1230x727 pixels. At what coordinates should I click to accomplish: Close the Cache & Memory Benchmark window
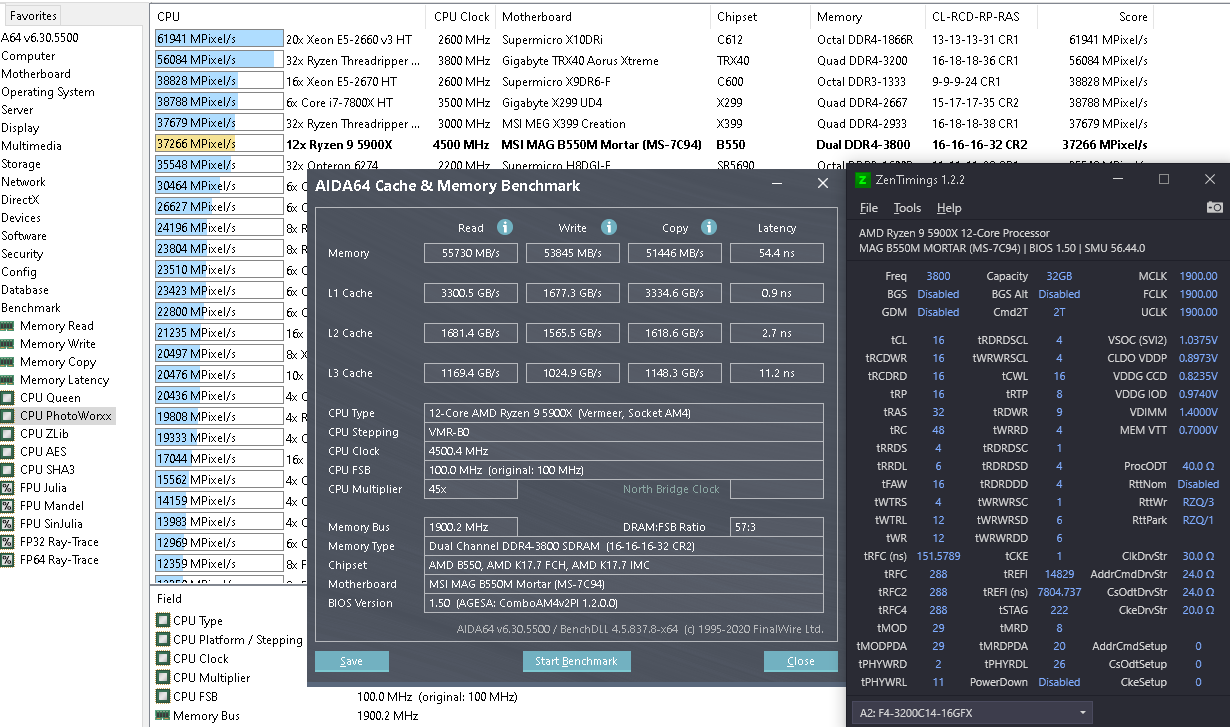click(822, 184)
